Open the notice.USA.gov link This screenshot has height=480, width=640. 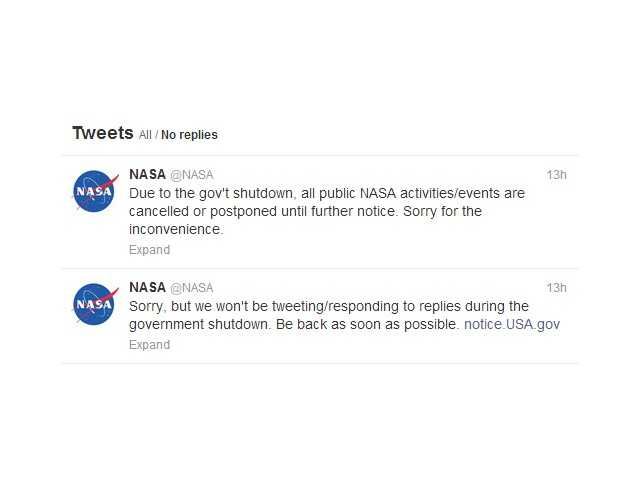(512, 324)
